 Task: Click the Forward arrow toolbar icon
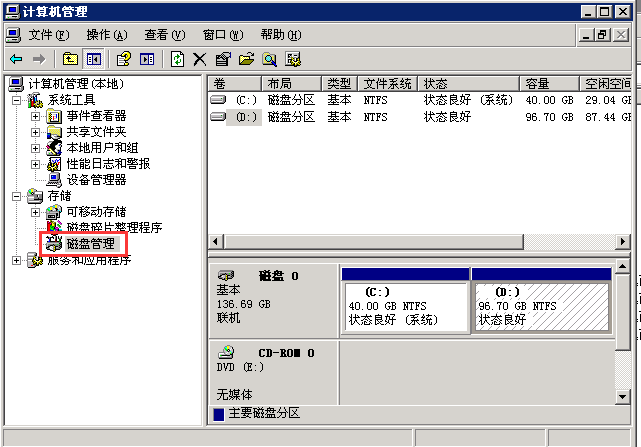coord(39,59)
